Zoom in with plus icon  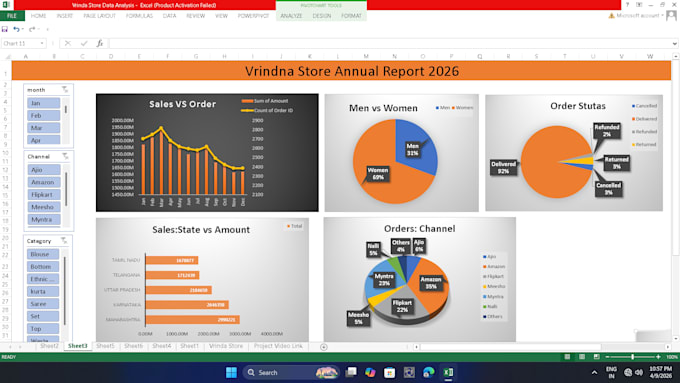click(x=658, y=357)
